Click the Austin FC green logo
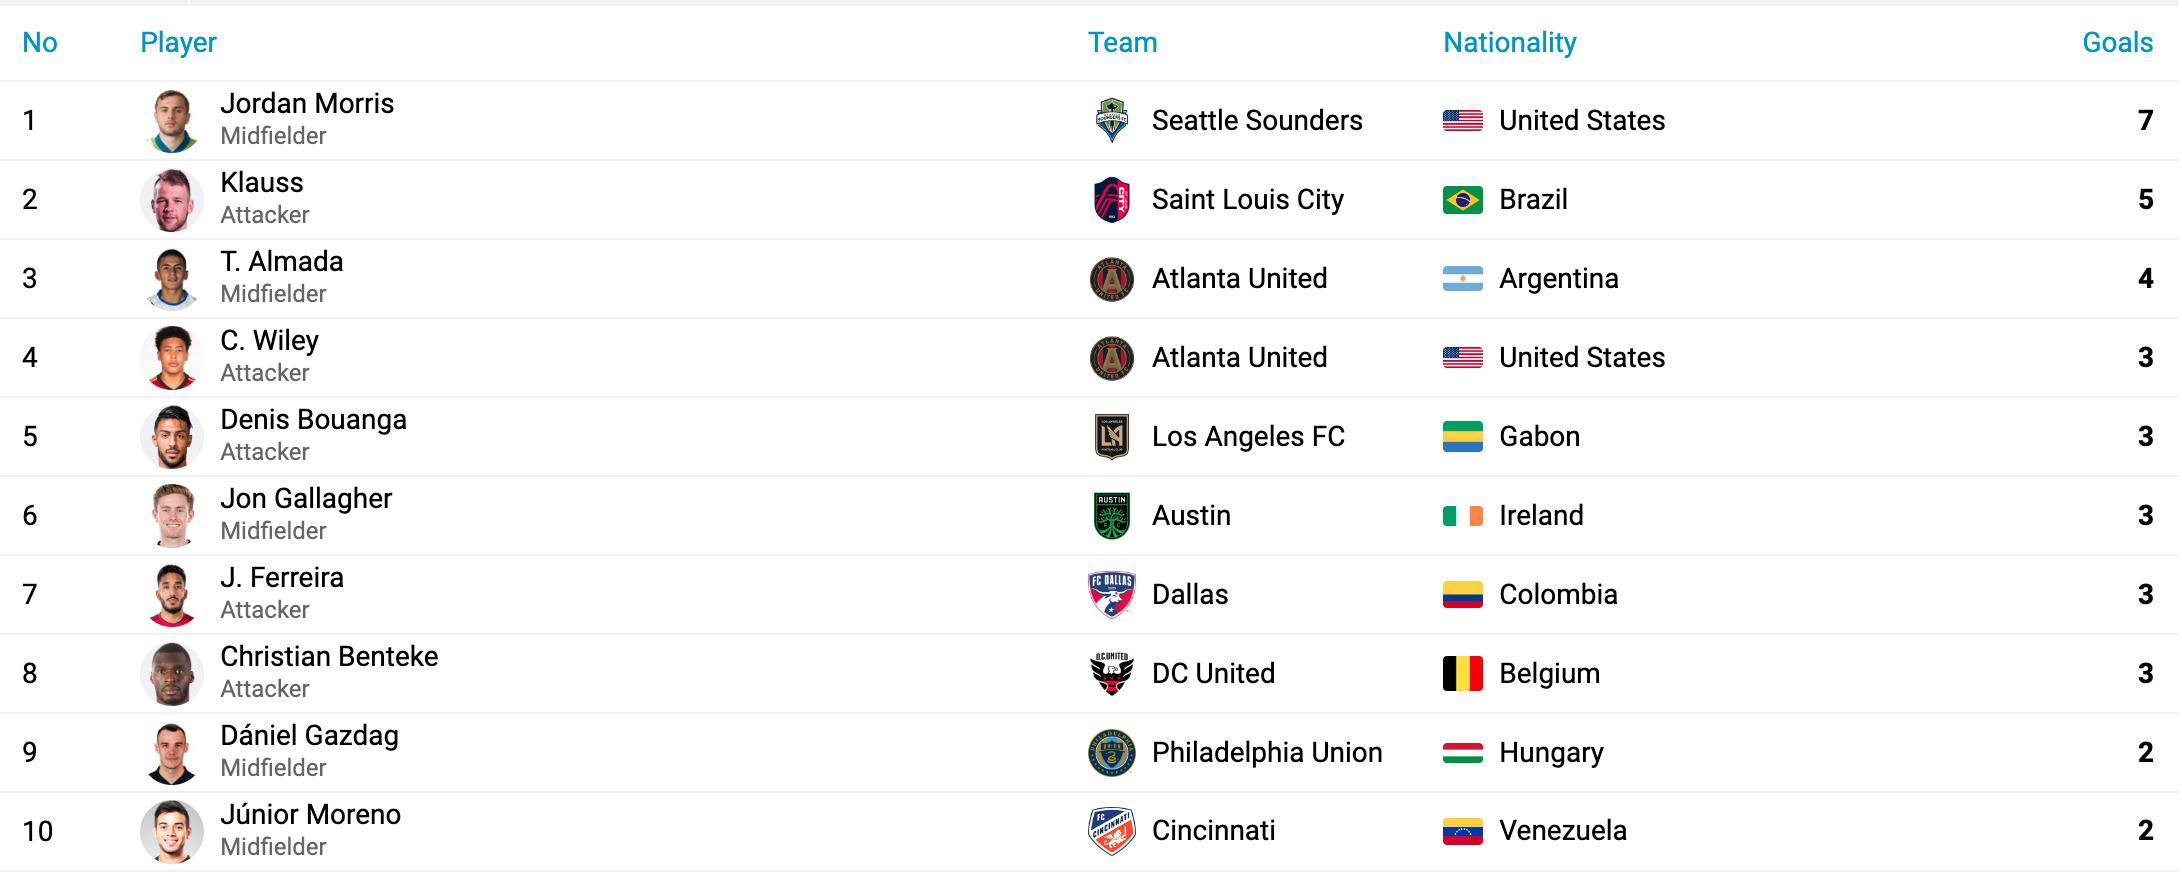 [x=1111, y=515]
